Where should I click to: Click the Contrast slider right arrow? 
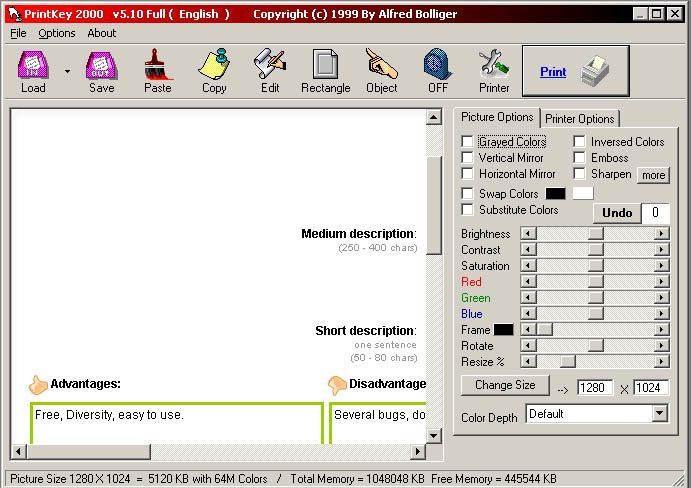661,250
